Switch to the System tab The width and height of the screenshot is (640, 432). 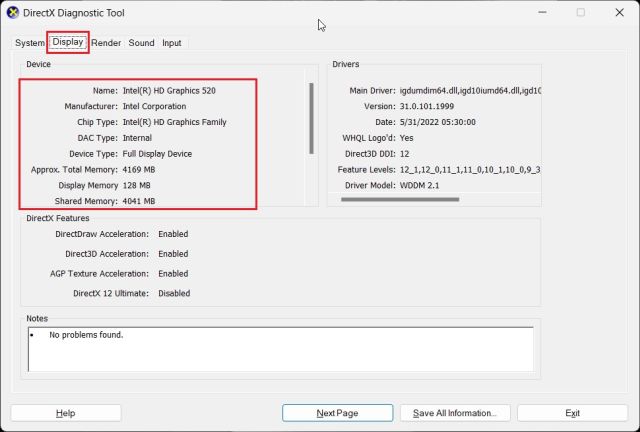[x=30, y=43]
